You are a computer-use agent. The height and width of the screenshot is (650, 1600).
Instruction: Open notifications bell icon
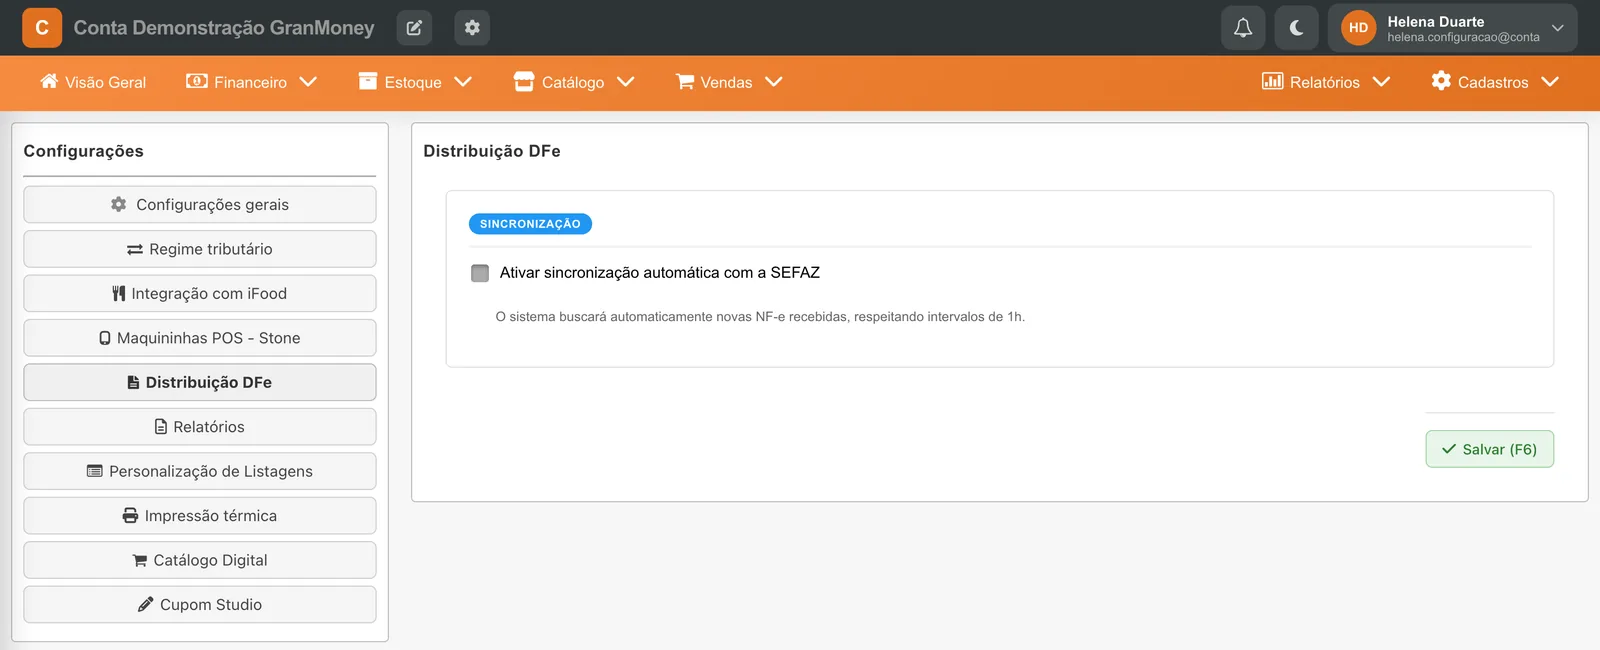click(x=1243, y=28)
